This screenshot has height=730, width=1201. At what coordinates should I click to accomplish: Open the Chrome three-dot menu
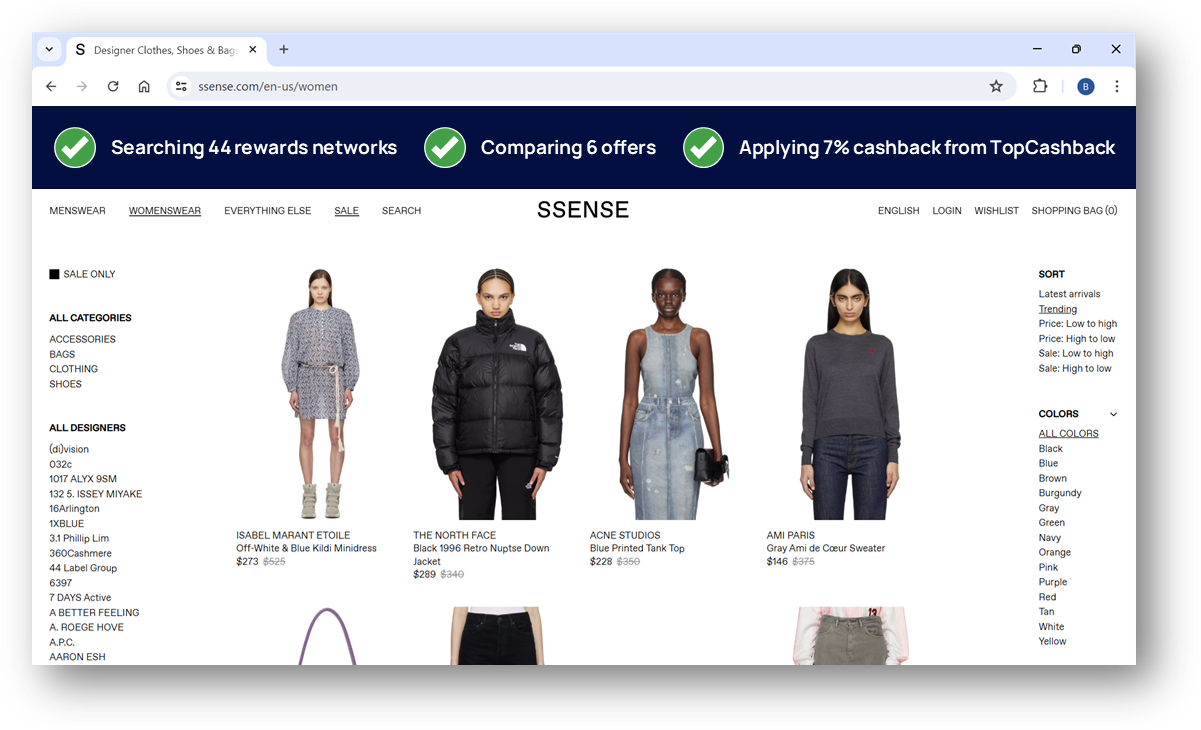coord(1117,87)
